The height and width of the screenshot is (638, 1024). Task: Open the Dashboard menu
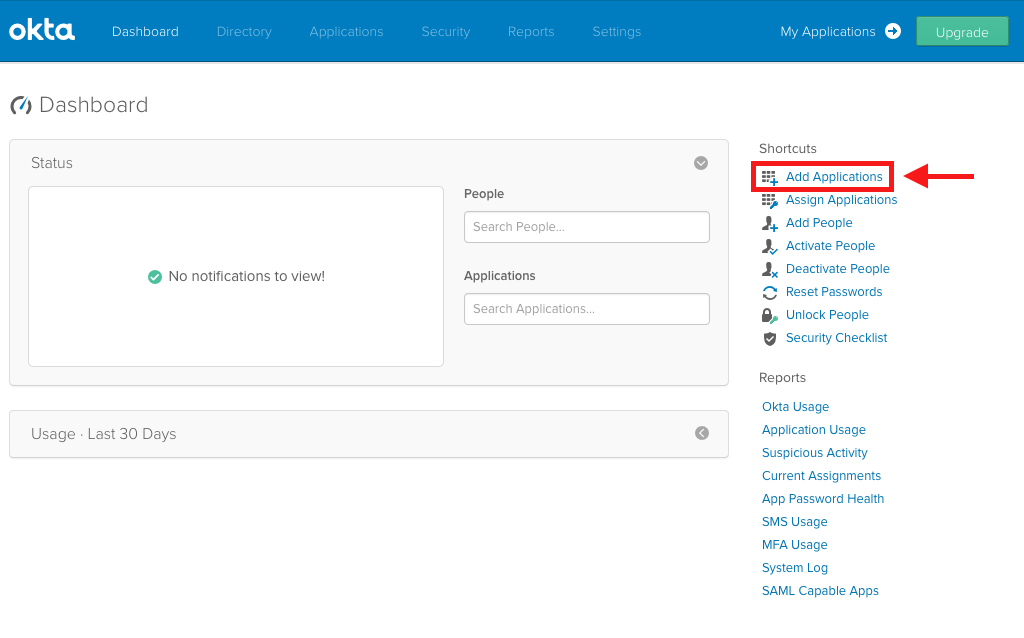tap(145, 31)
